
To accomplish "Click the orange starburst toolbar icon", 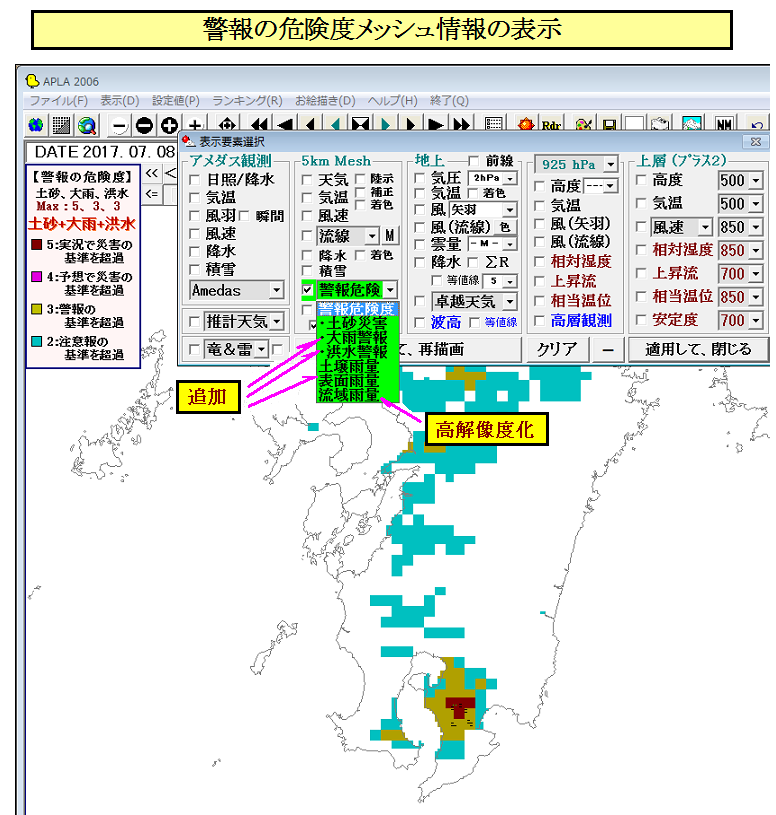I will tap(526, 125).
